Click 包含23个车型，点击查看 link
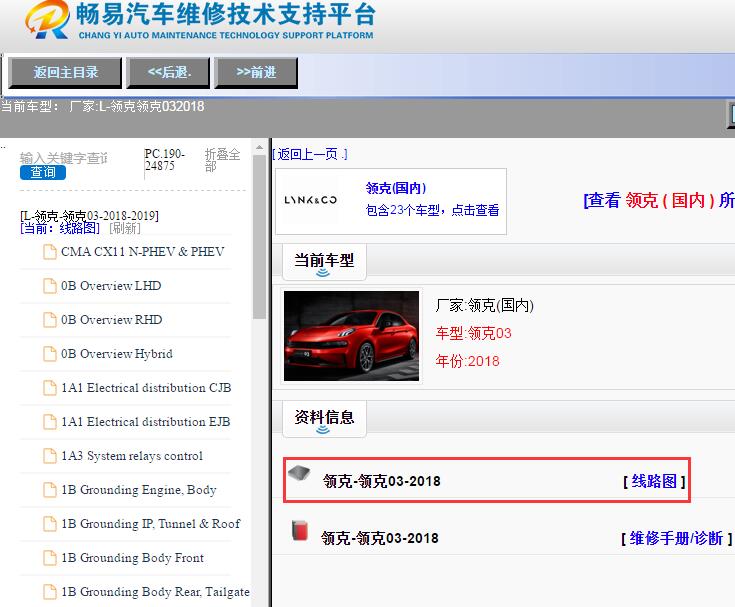Image resolution: width=735 pixels, height=607 pixels. click(x=432, y=210)
